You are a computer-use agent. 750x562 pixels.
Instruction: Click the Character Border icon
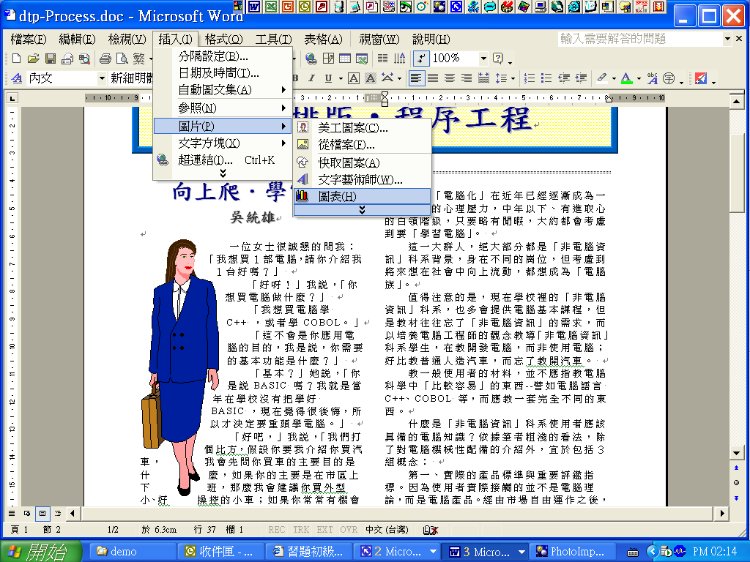353,78
